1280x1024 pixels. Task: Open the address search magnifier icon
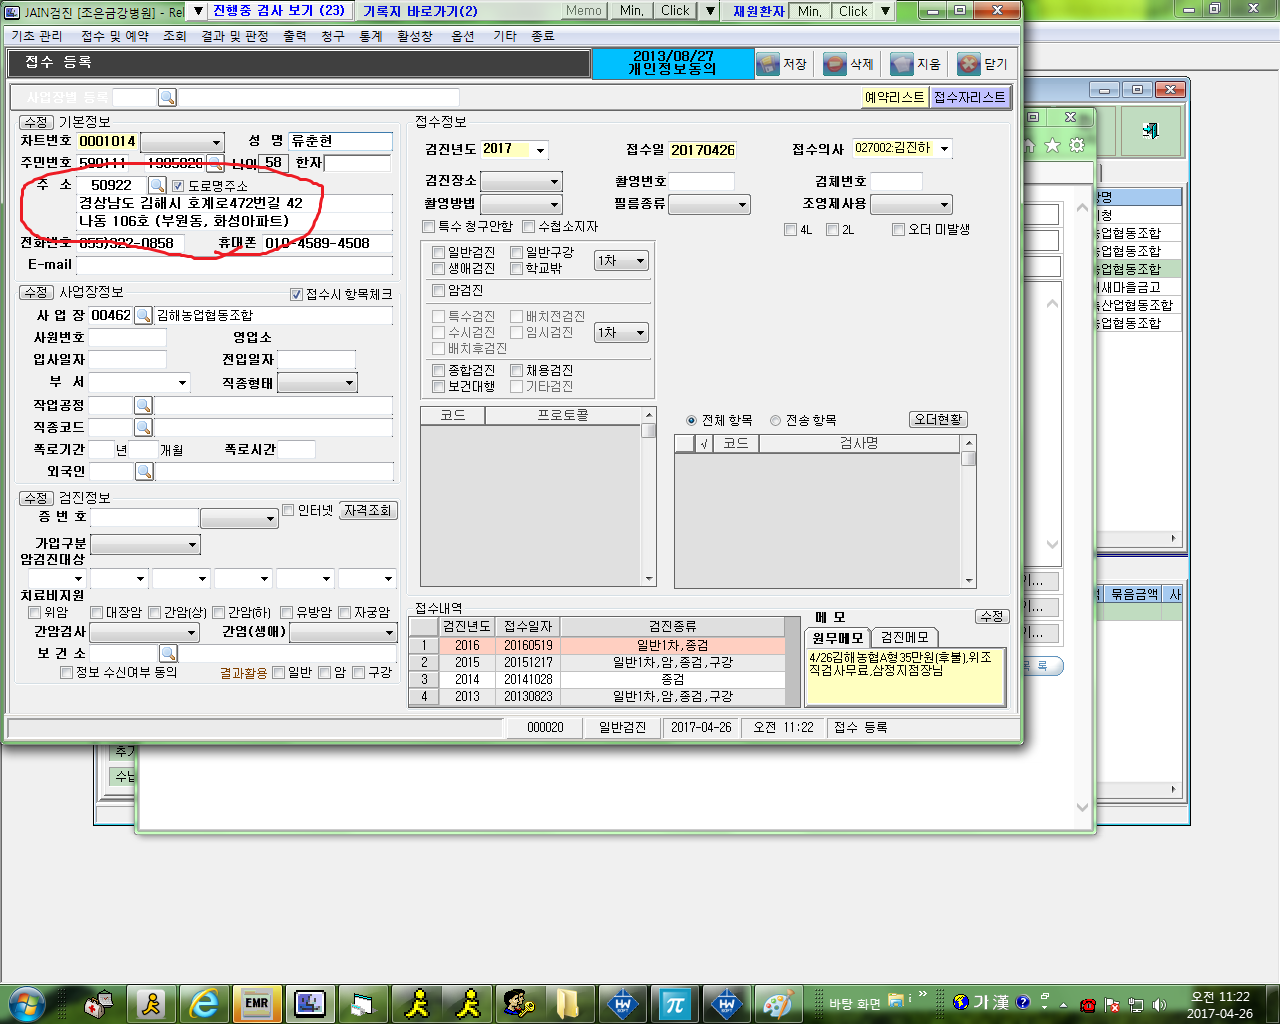pos(157,185)
